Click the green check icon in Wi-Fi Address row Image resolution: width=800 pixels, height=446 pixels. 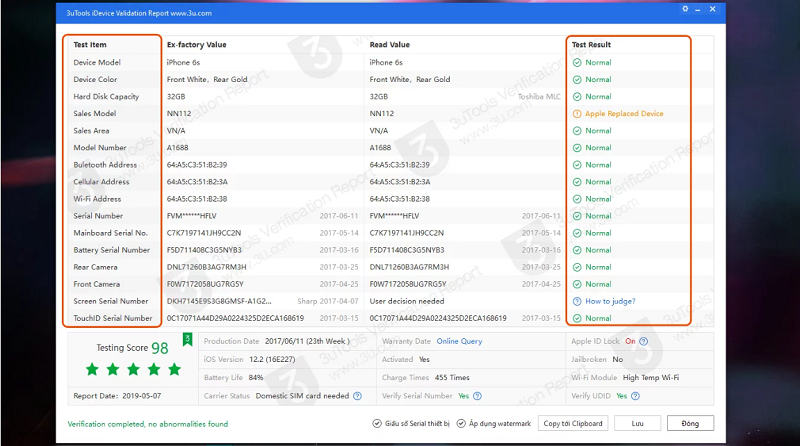(x=577, y=199)
